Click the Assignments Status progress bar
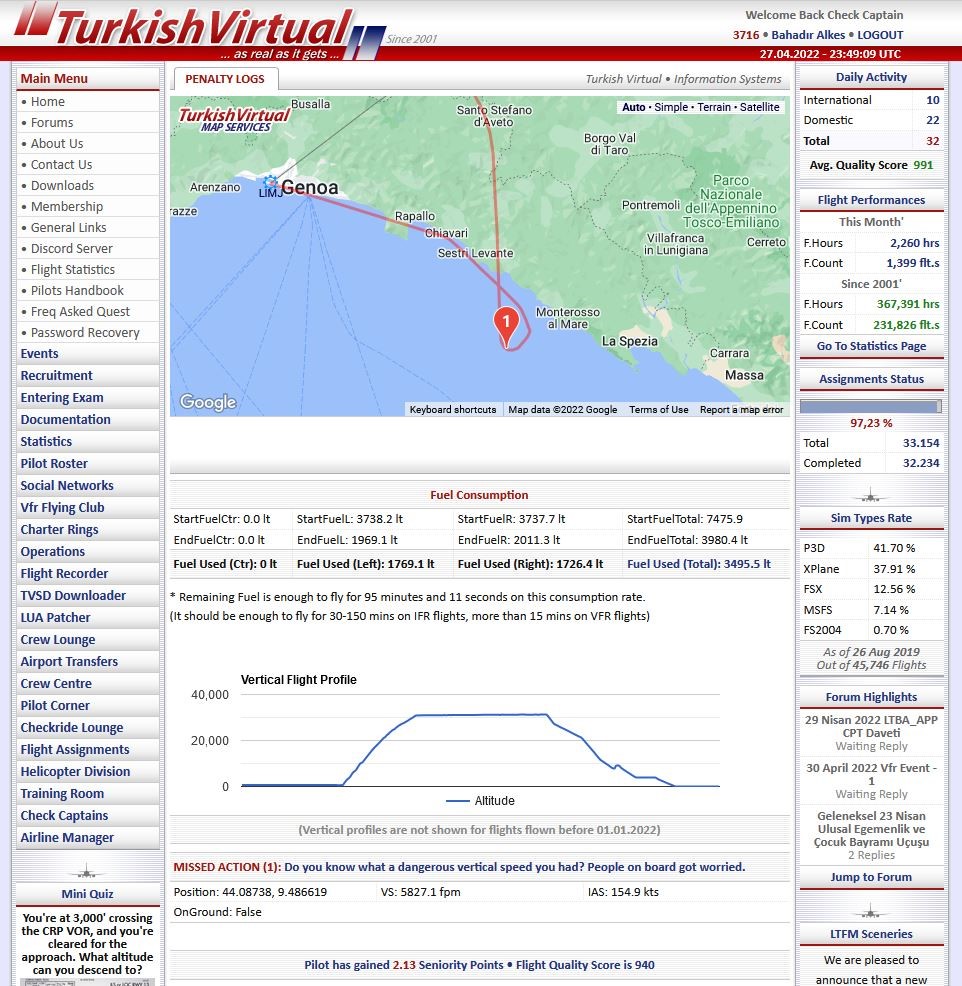This screenshot has width=962, height=986. [x=871, y=406]
